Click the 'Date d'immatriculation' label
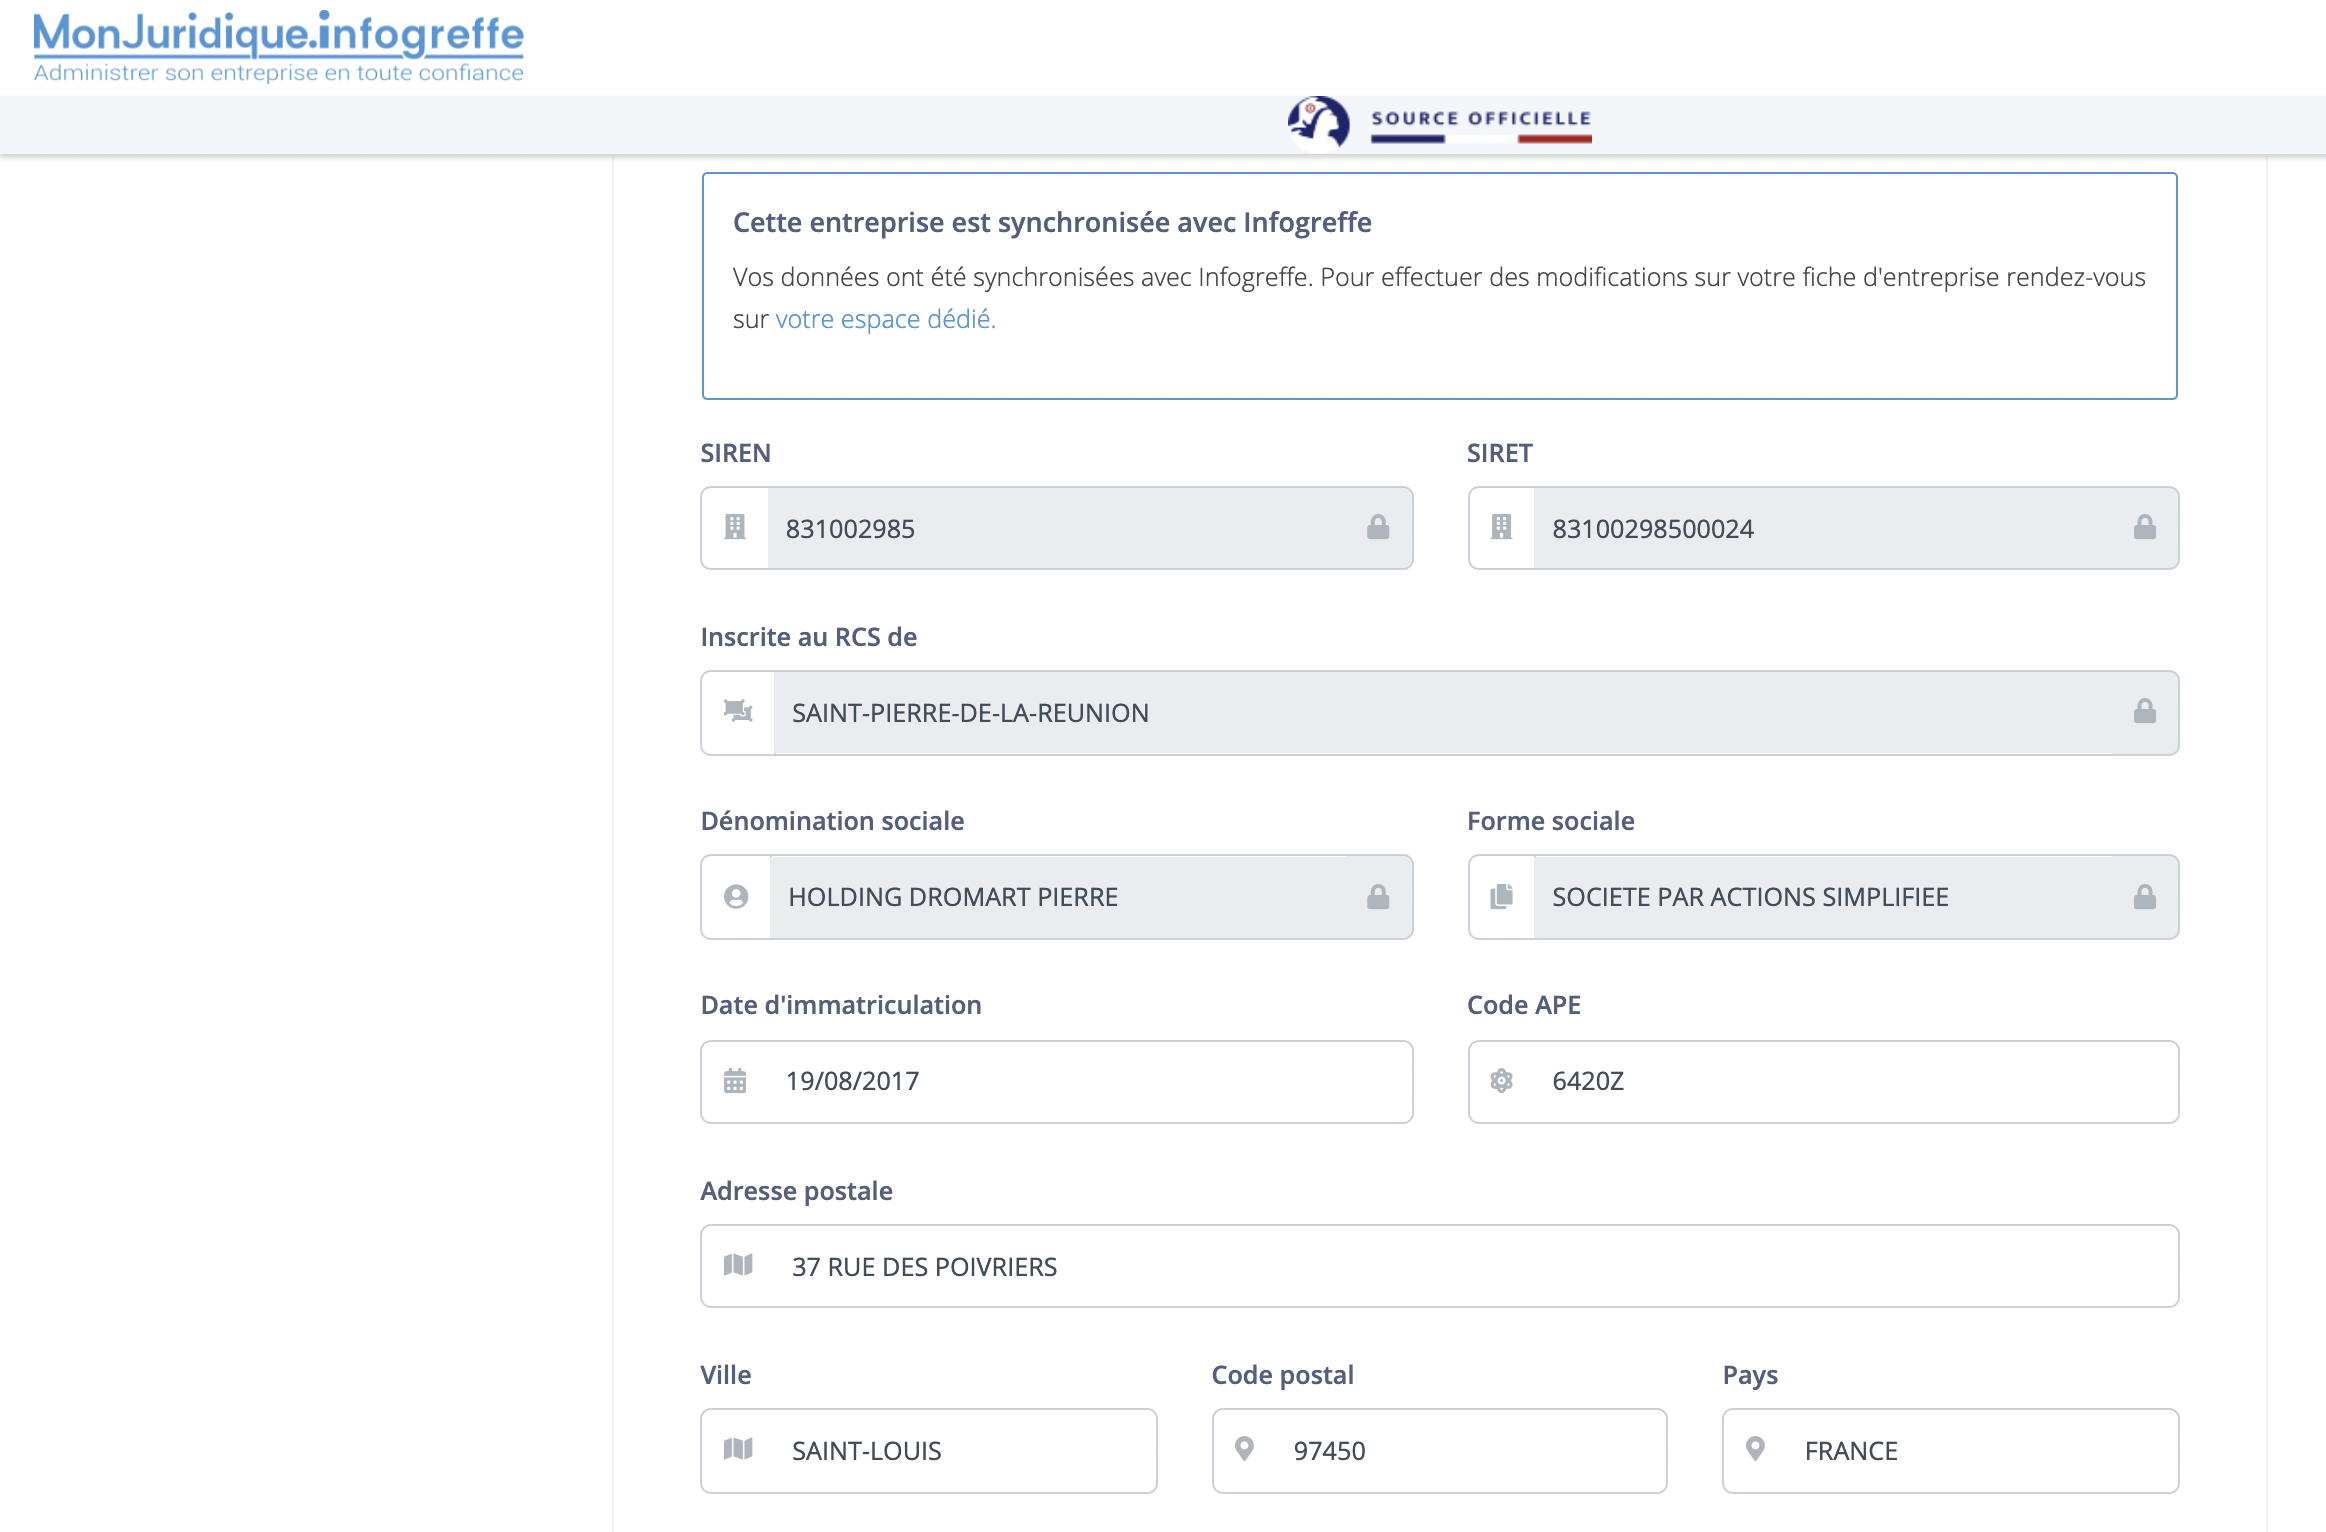This screenshot has height=1532, width=2326. coord(841,1005)
